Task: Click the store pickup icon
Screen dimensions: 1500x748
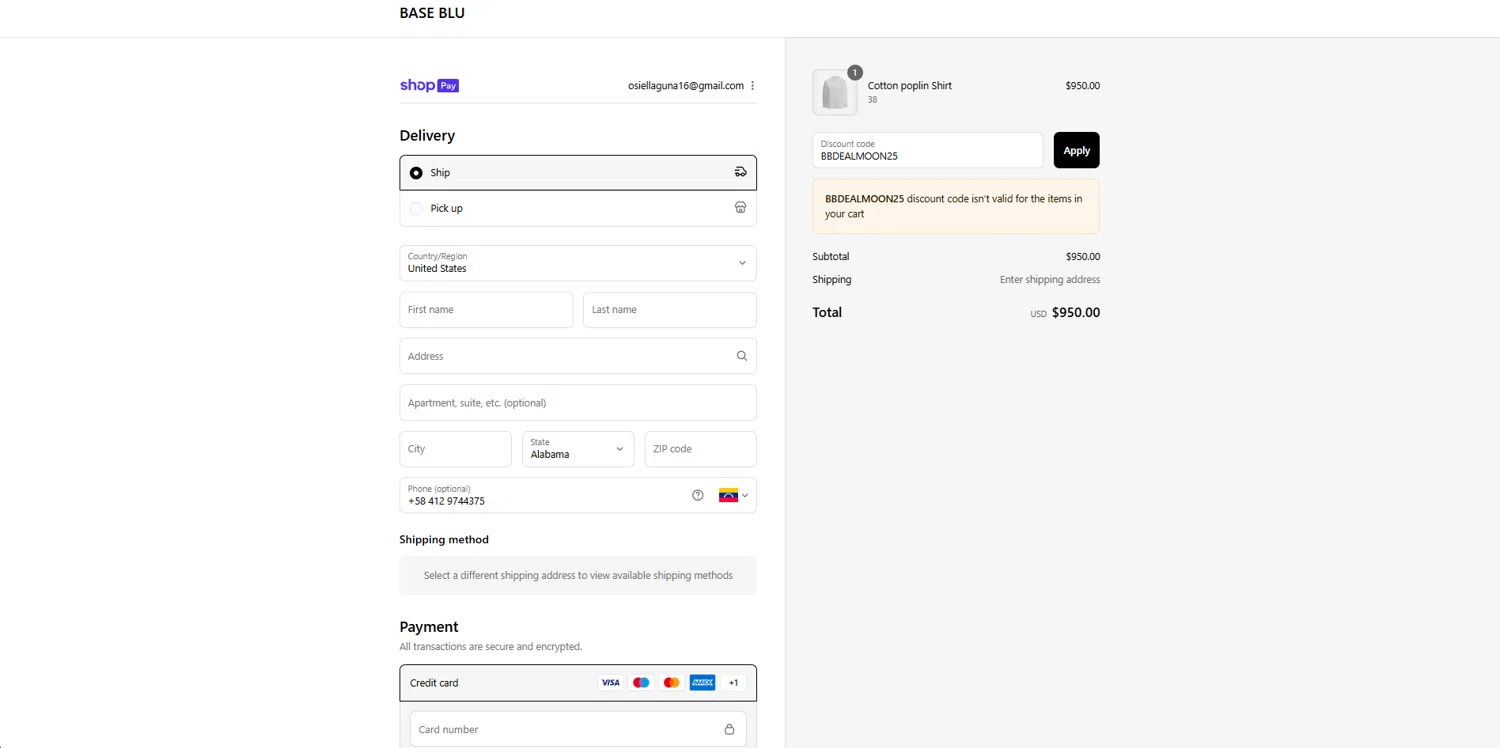Action: (x=740, y=207)
